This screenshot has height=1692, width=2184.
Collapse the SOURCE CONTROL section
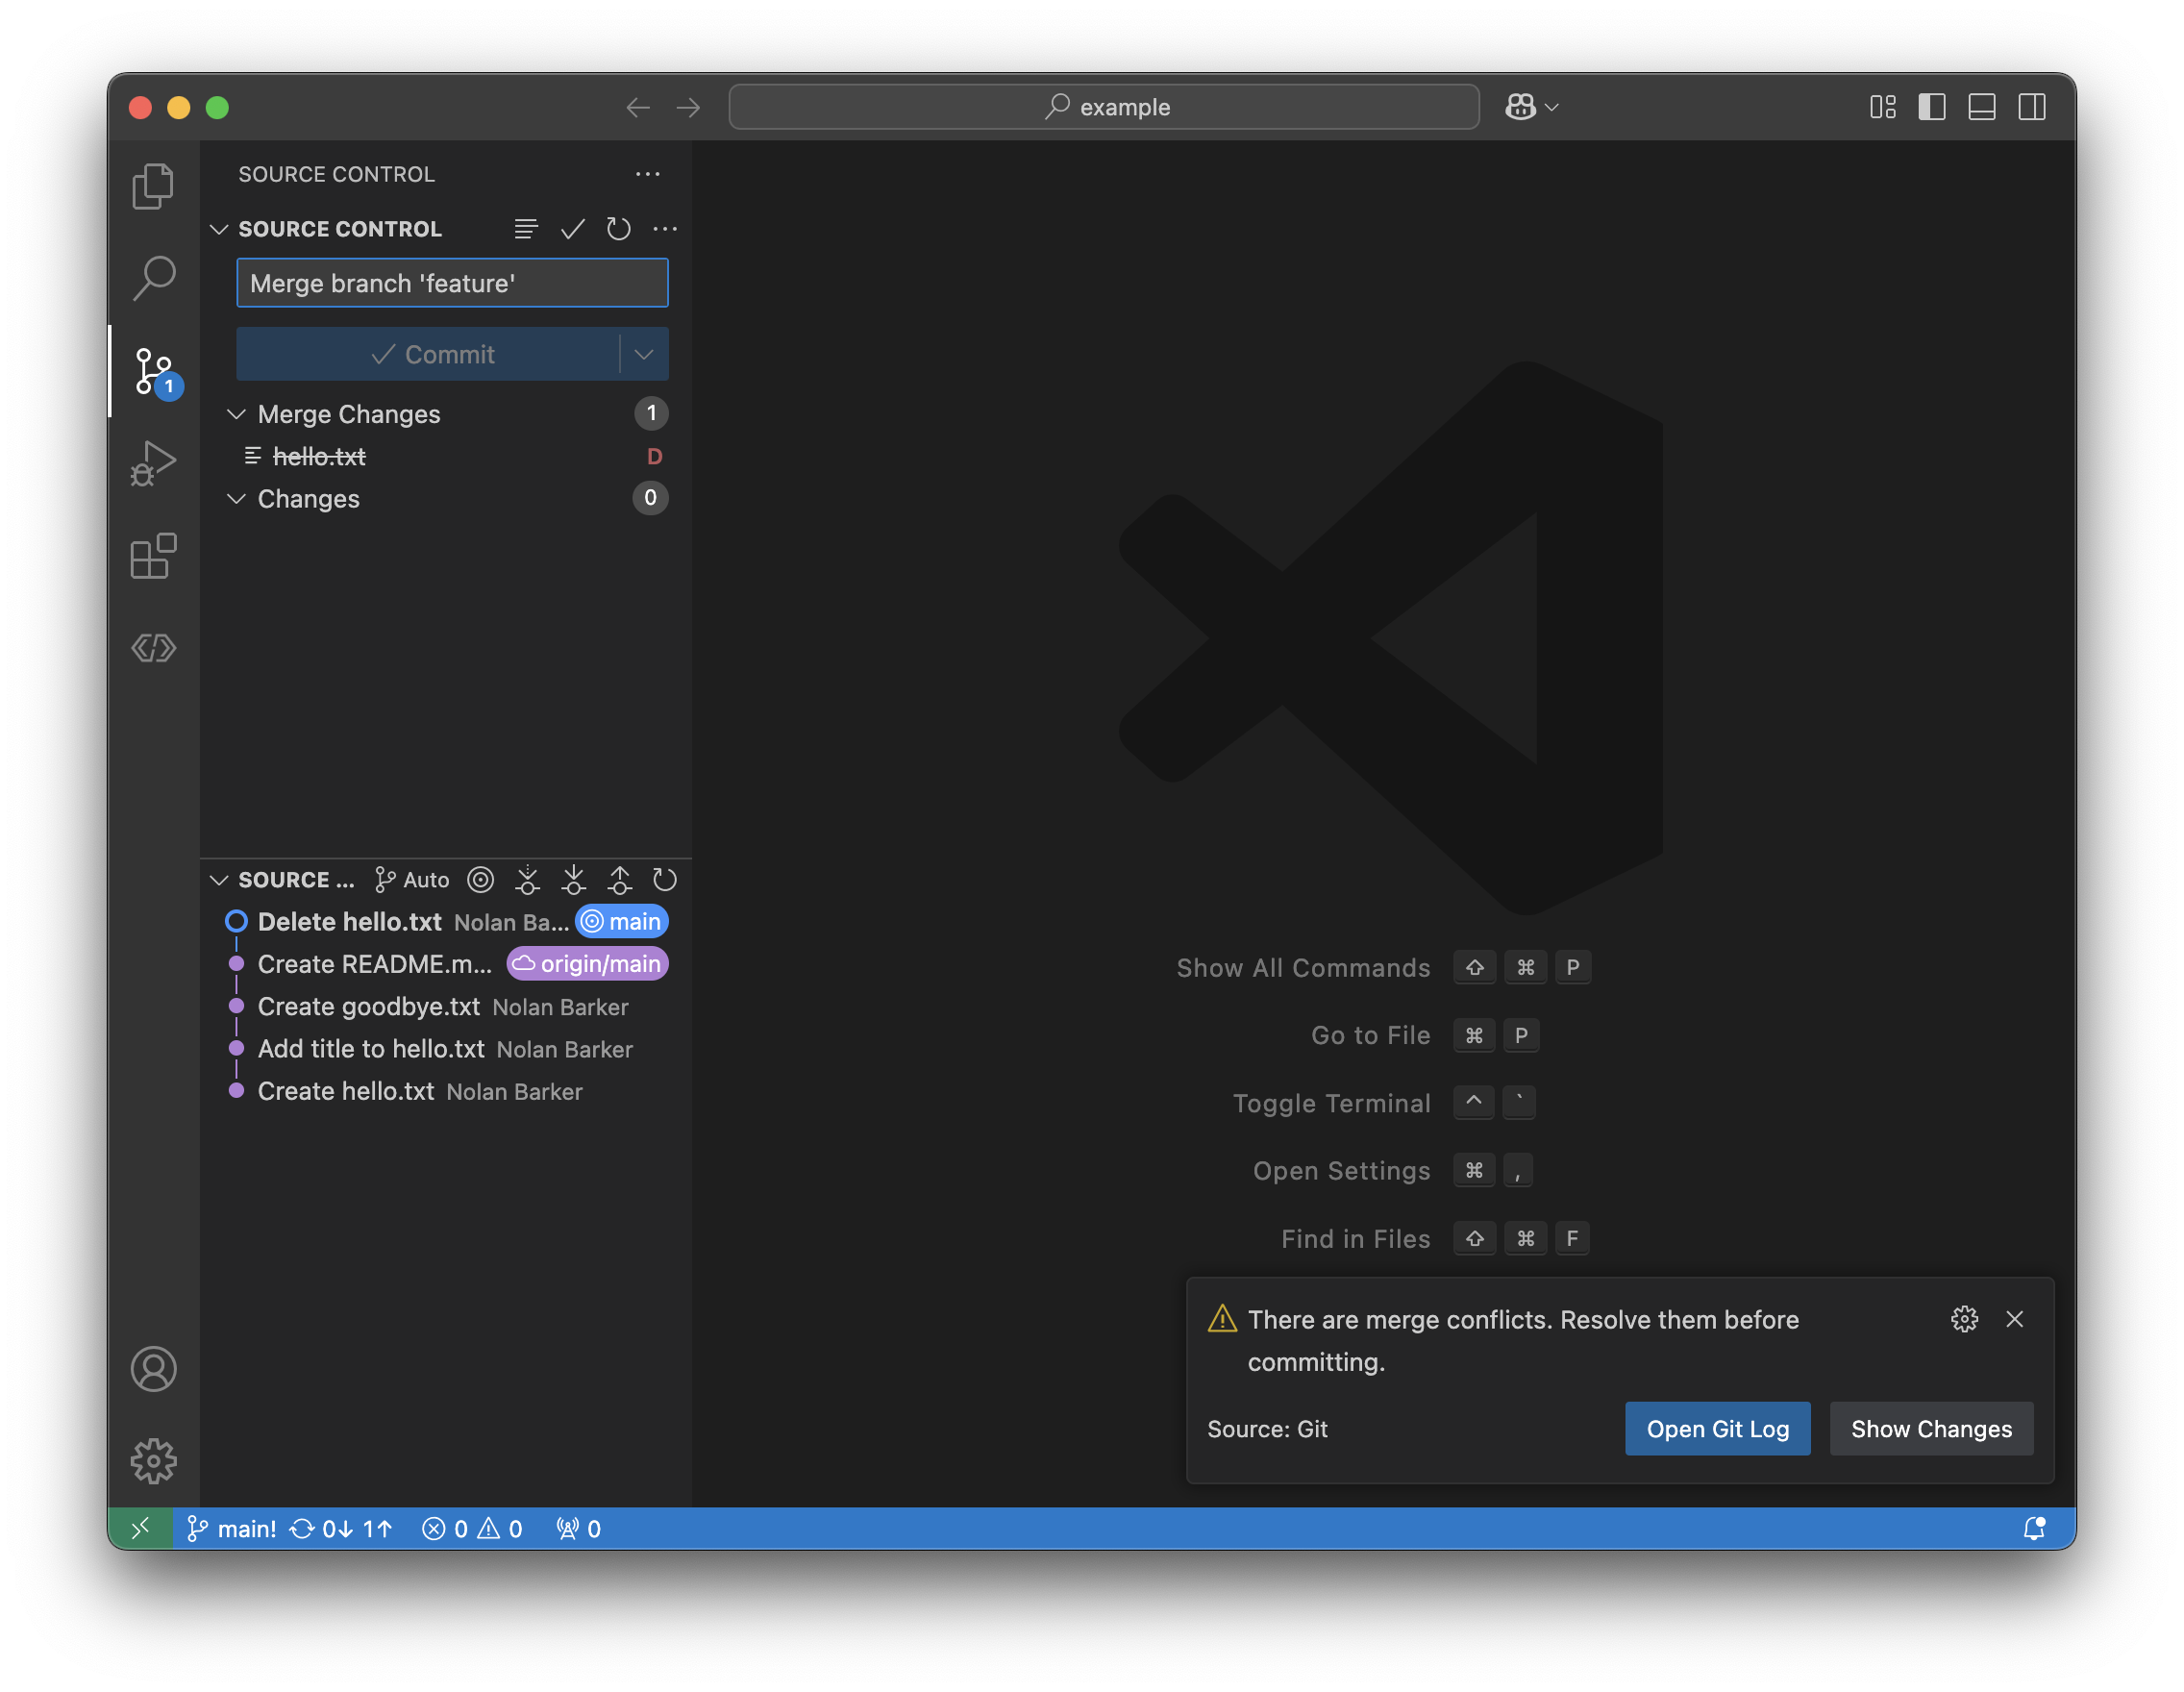(219, 229)
